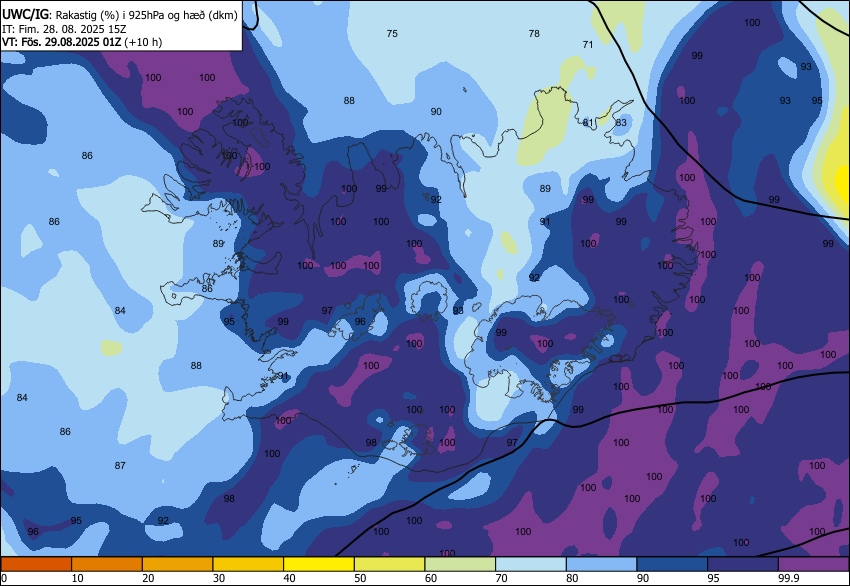Click the 20–30 legend color swatch
The width and height of the screenshot is (850, 586).
click(x=178, y=564)
